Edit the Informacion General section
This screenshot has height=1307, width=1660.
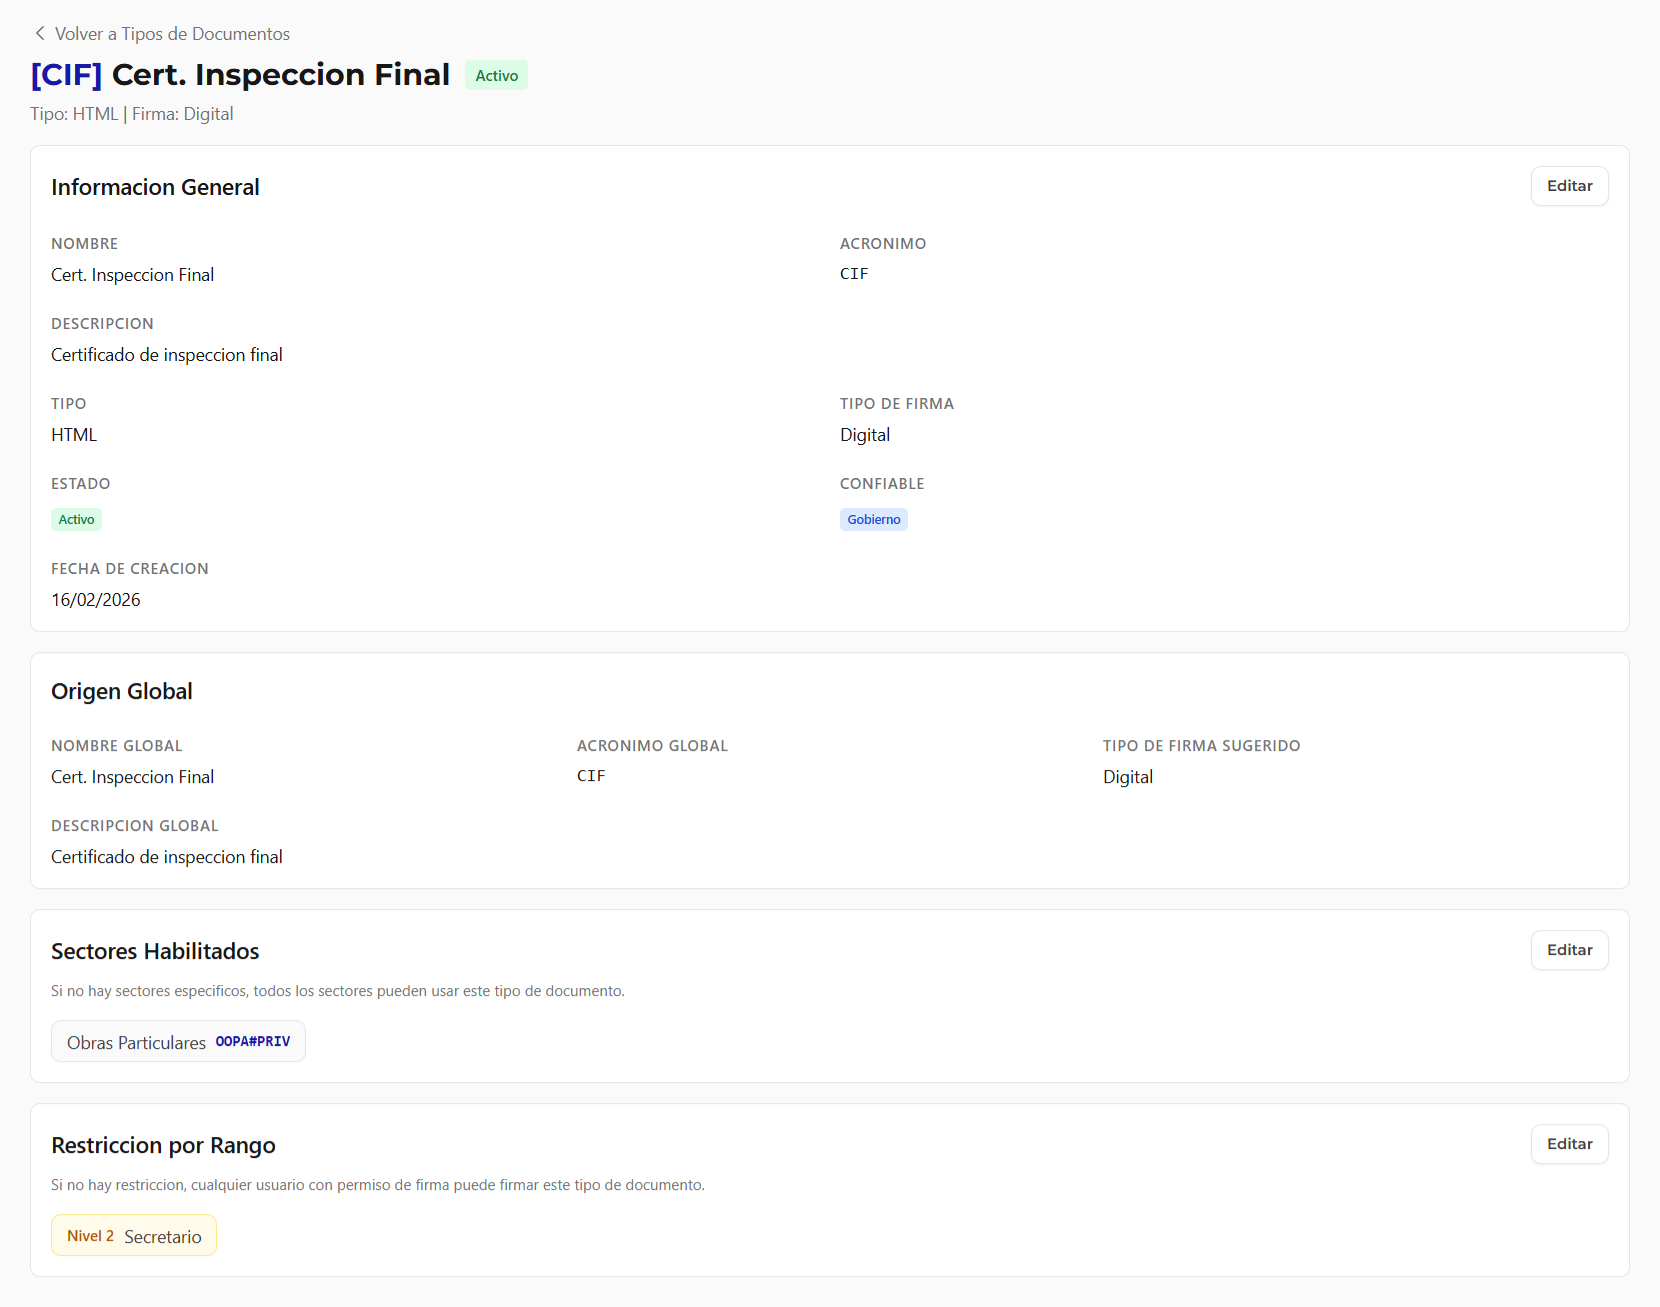click(1568, 186)
